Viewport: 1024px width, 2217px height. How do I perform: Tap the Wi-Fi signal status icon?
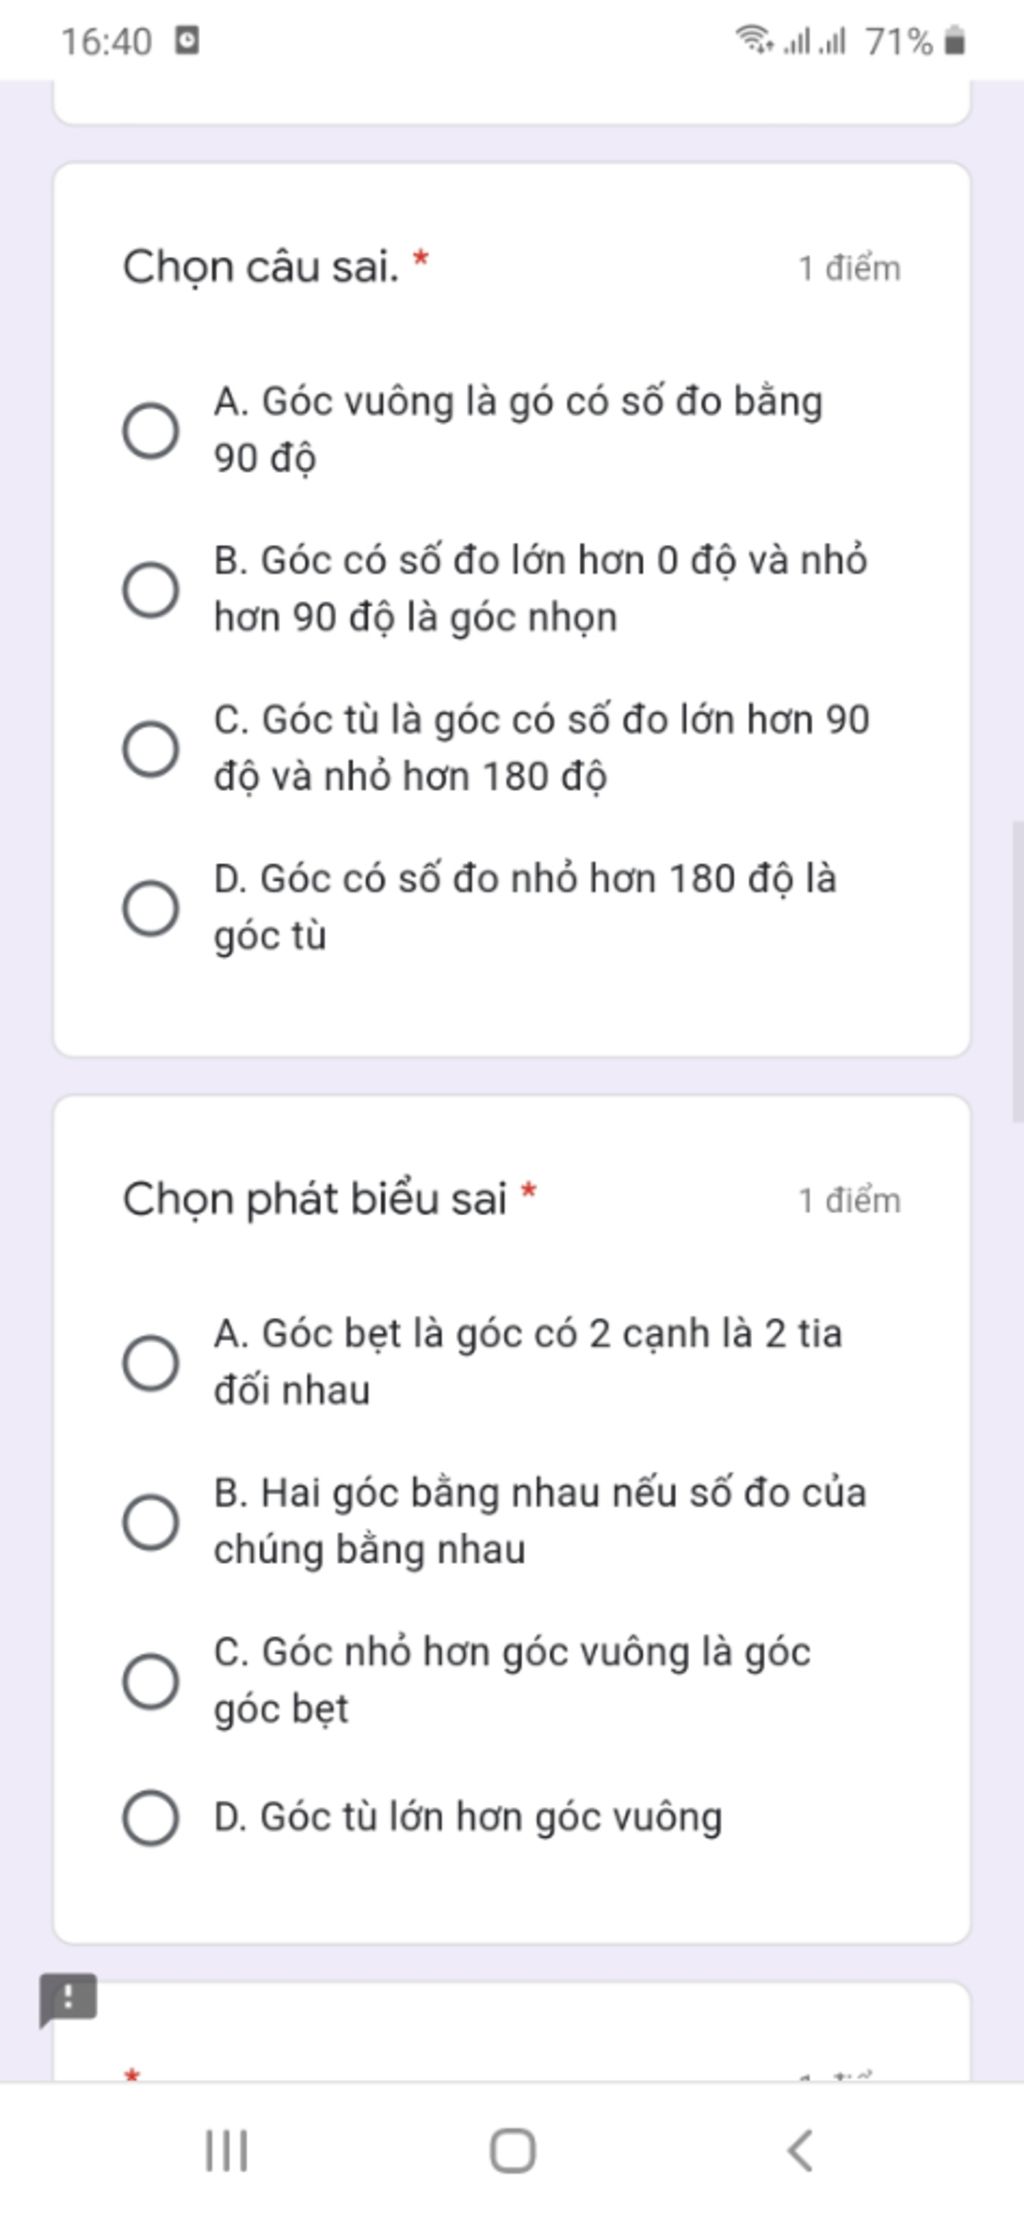click(x=755, y=40)
